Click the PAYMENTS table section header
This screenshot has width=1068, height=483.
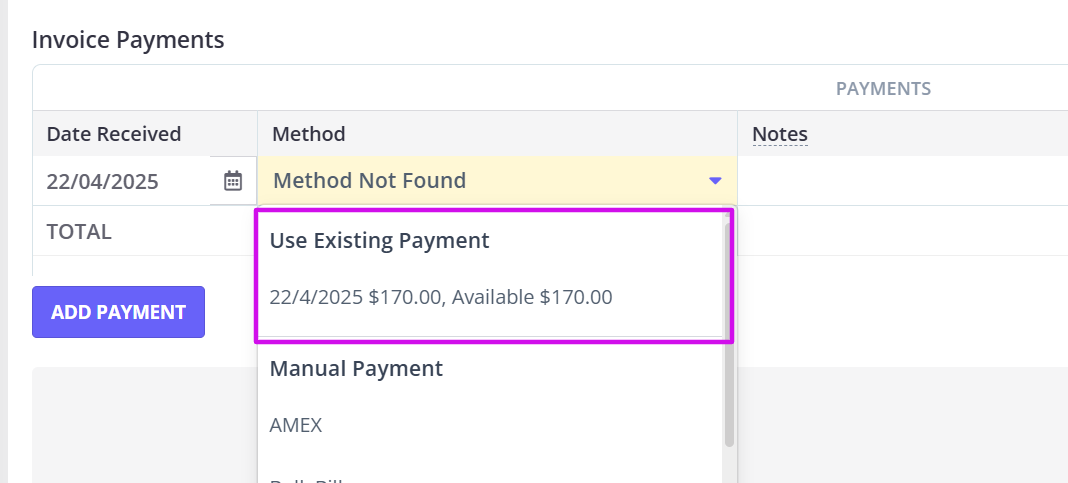(x=883, y=89)
